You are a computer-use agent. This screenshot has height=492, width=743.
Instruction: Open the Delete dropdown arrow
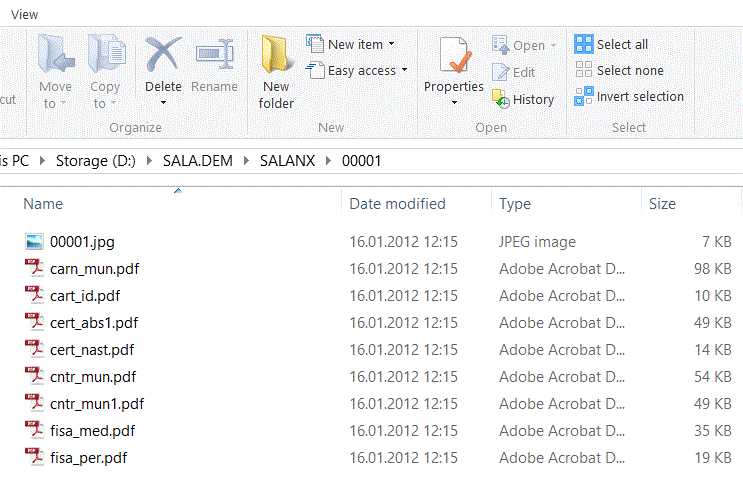(163, 102)
